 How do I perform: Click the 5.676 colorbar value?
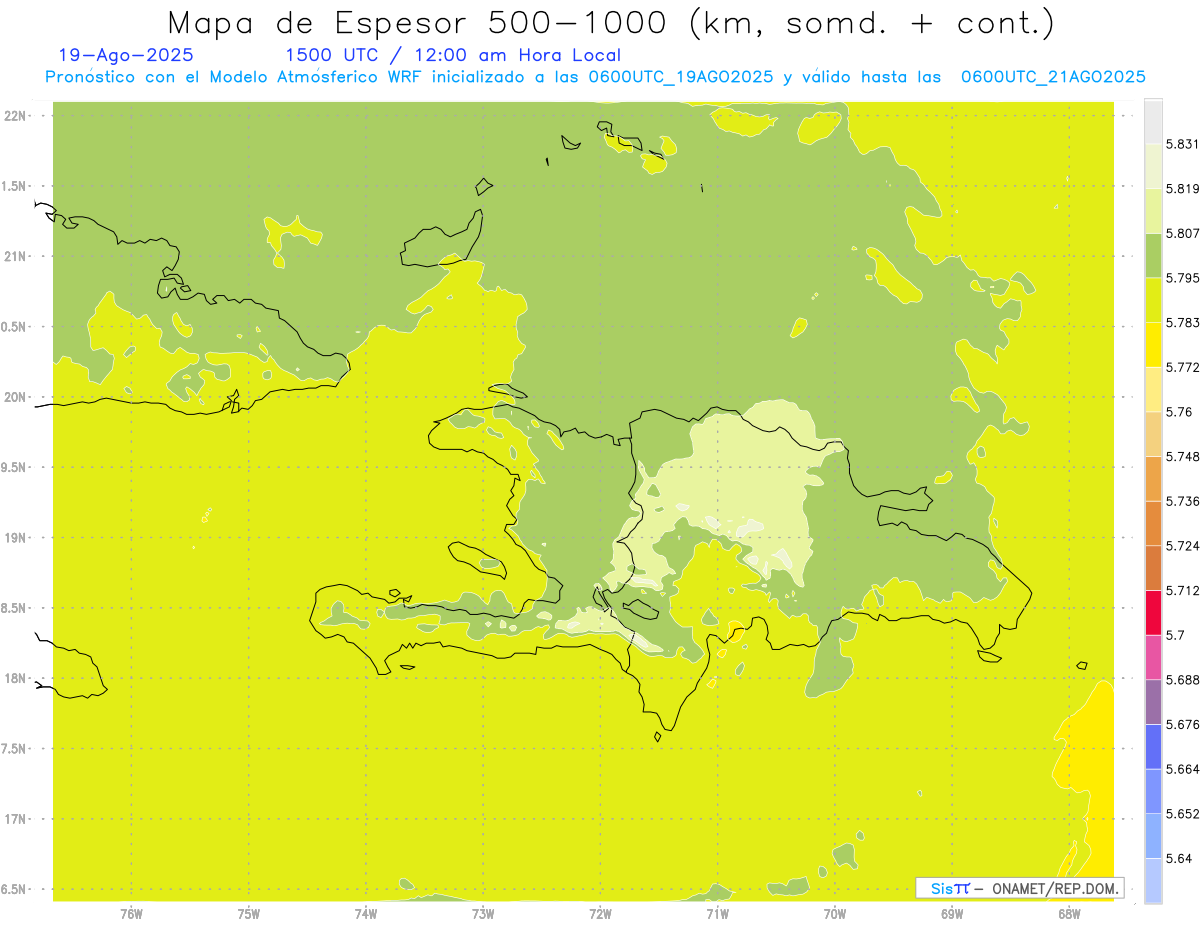(1184, 725)
